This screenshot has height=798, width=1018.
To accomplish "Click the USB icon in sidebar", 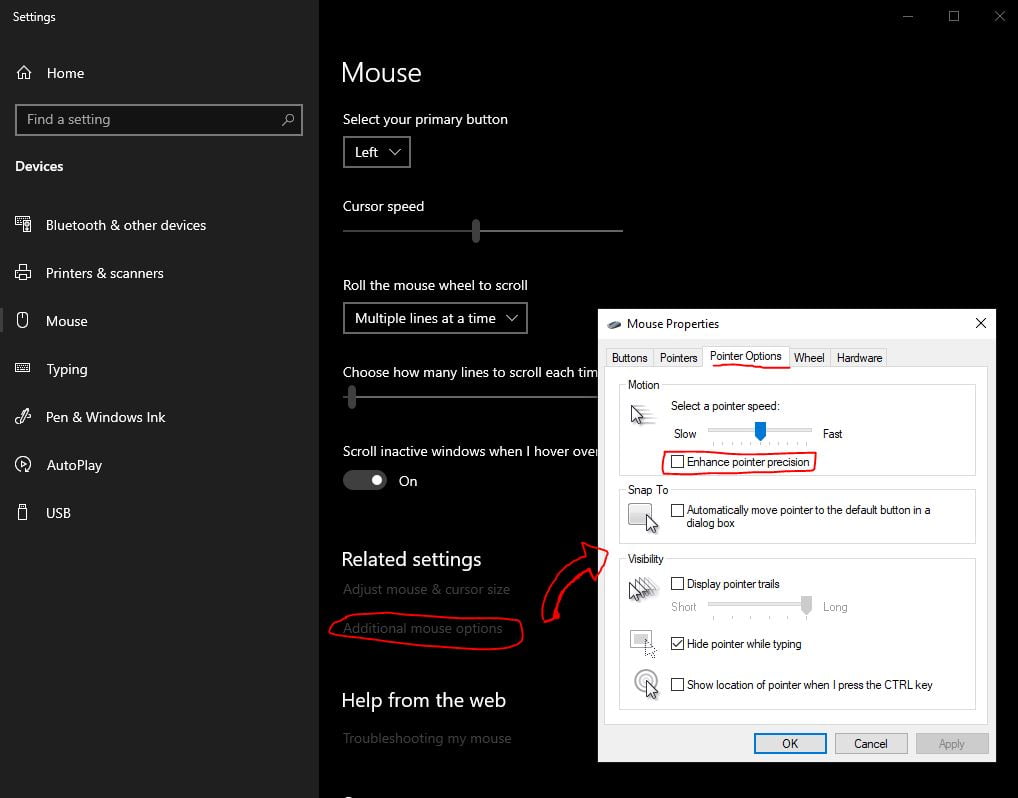I will pyautogui.click(x=23, y=513).
